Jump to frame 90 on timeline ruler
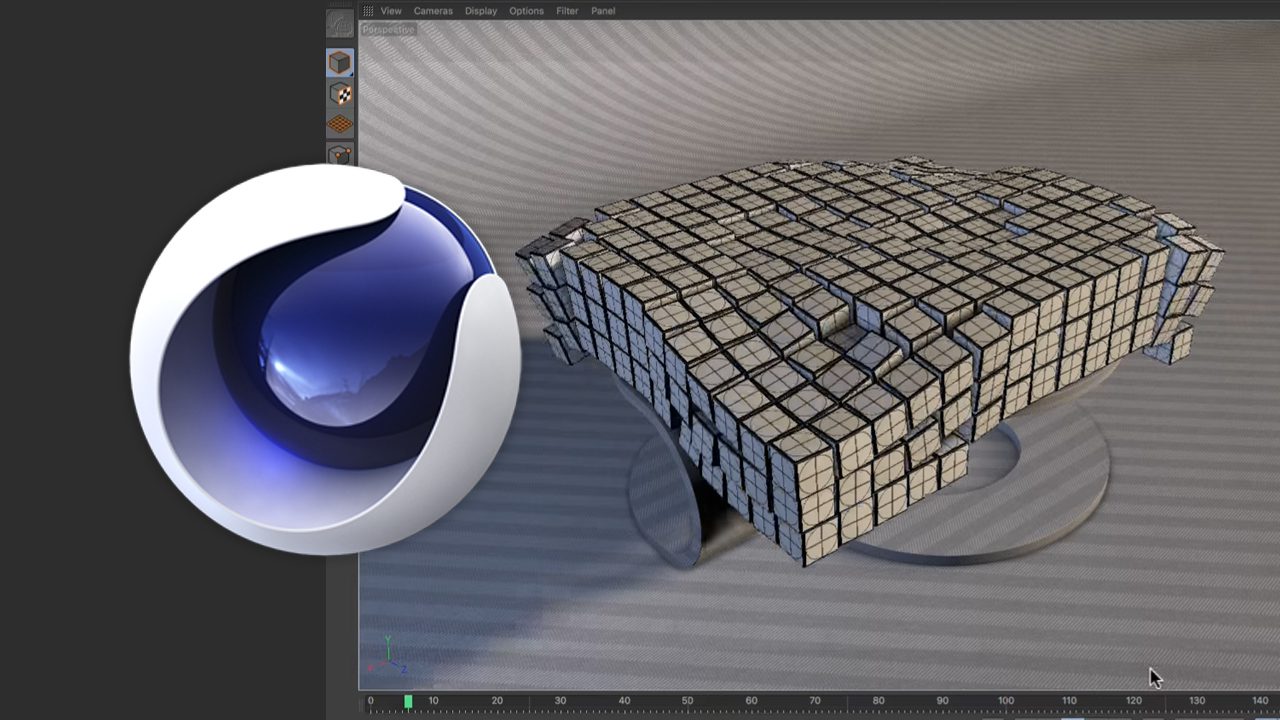 (x=942, y=701)
